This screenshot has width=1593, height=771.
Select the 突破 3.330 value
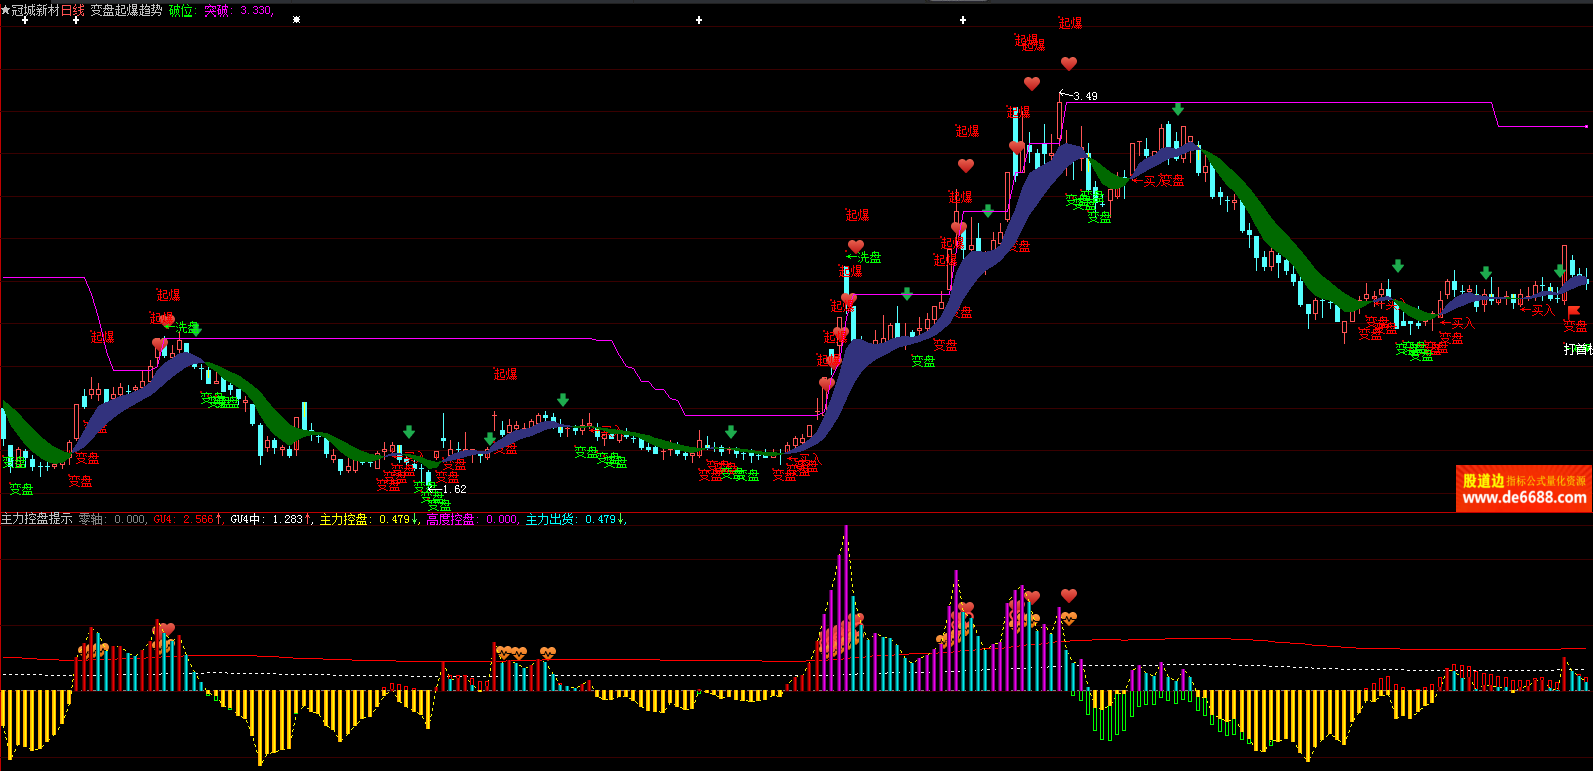[238, 10]
